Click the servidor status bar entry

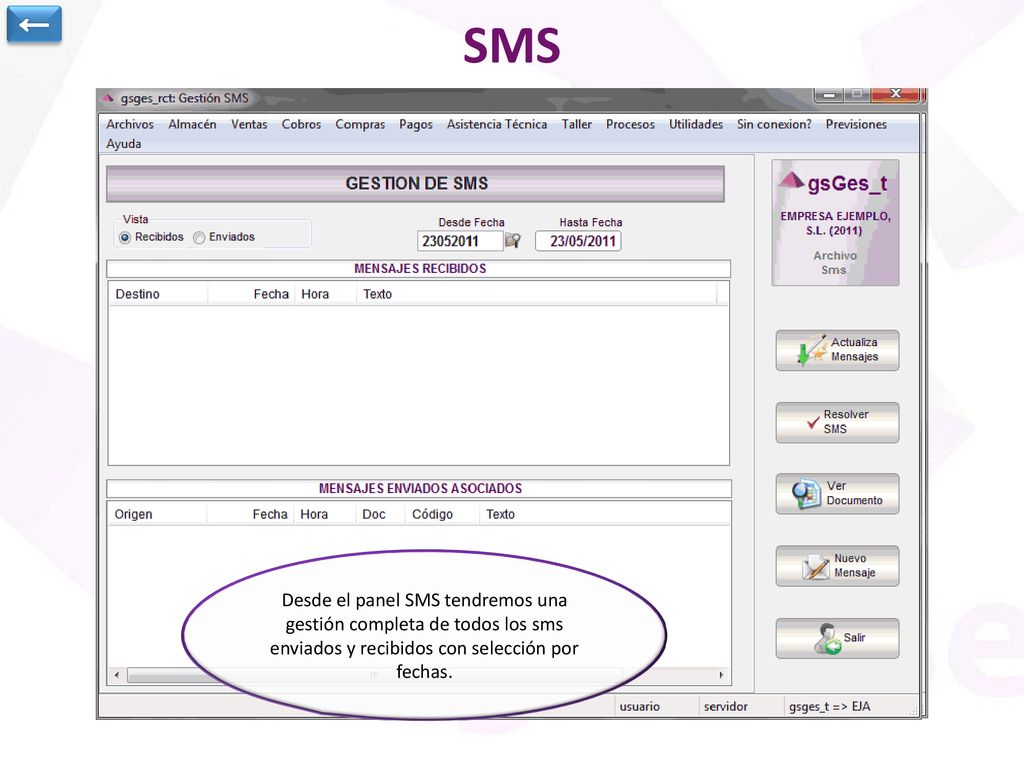point(739,707)
